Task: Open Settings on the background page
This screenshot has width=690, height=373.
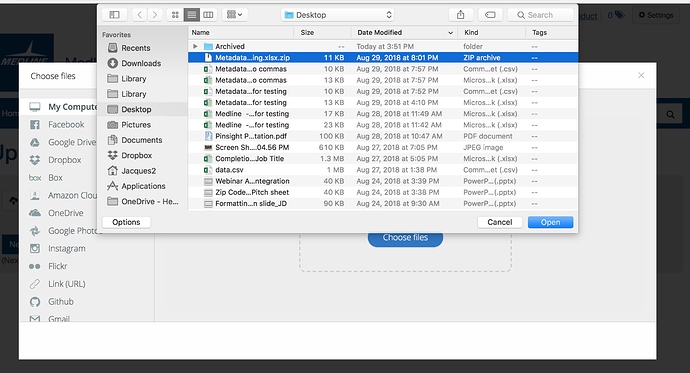Action: point(656,15)
